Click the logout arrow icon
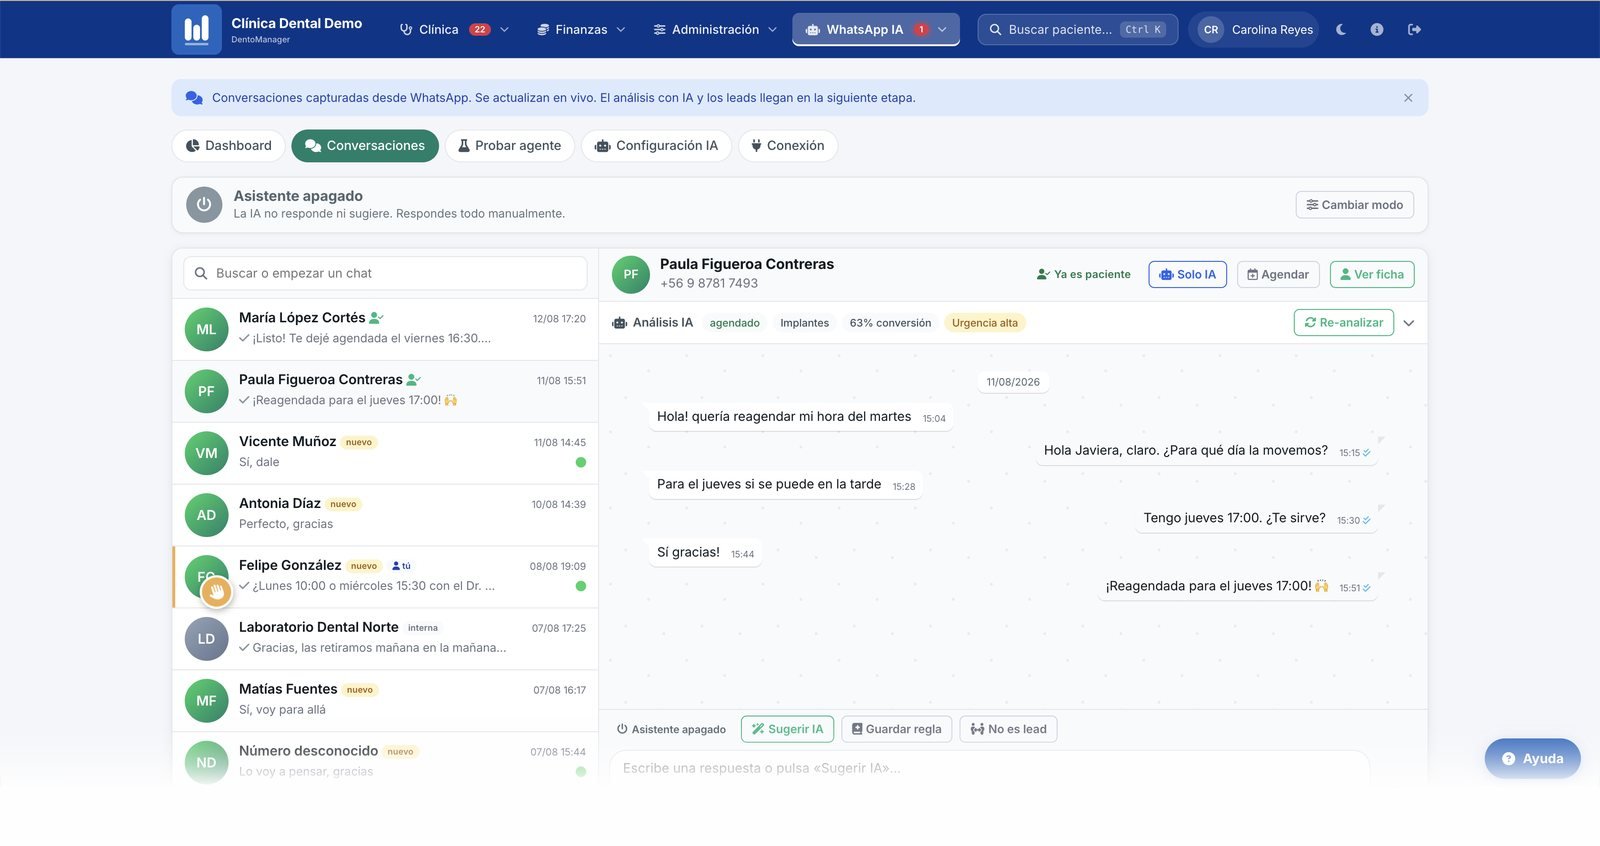1600x846 pixels. [1414, 29]
